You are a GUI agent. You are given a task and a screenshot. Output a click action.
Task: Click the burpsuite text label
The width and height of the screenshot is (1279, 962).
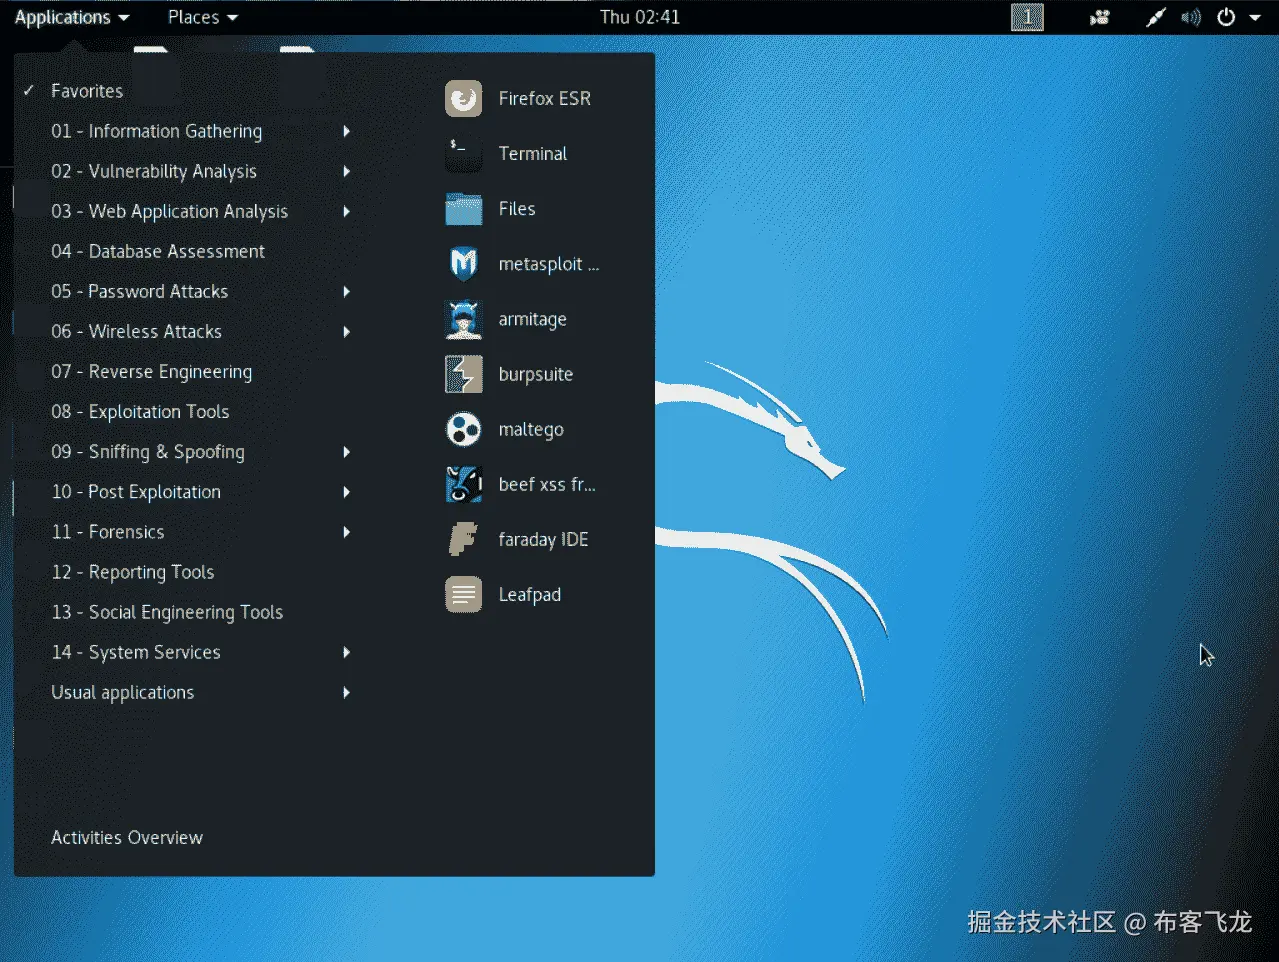[x=536, y=374]
